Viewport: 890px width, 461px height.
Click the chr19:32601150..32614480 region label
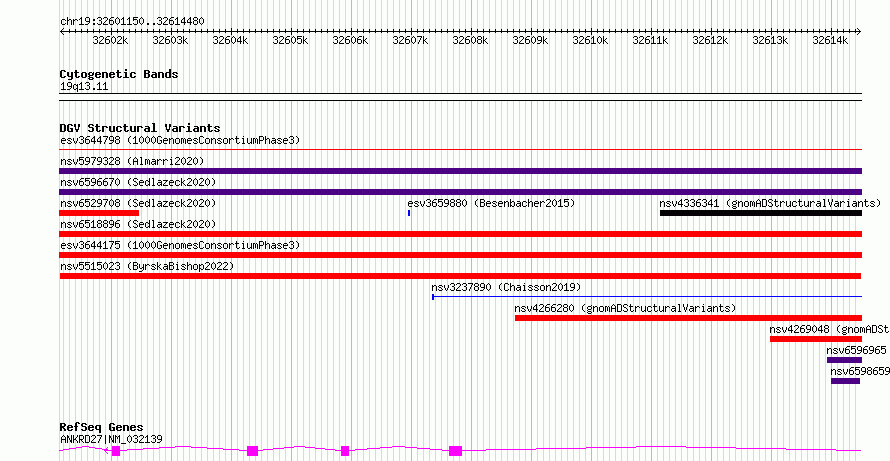(132, 21)
